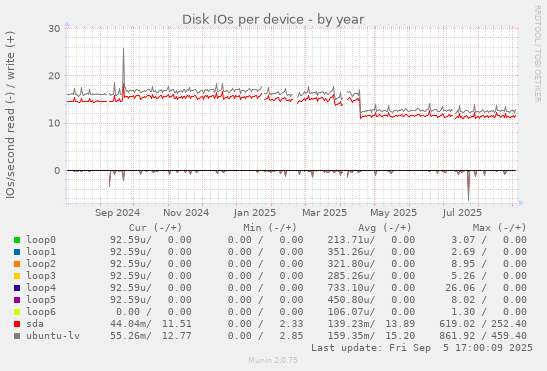
Task: Click the May 2025 axis label
Action: [394, 213]
